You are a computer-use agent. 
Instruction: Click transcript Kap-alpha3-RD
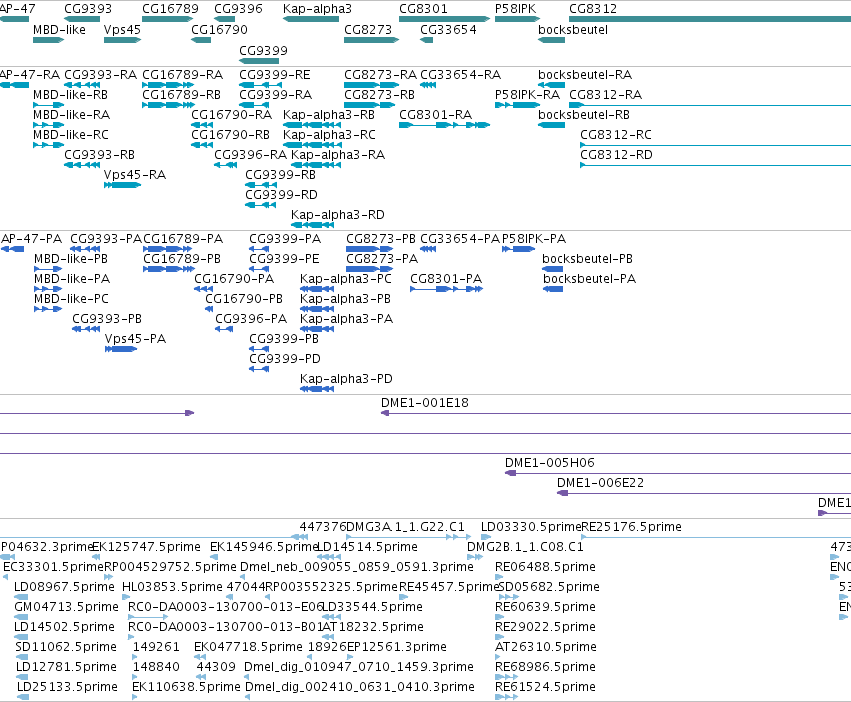pyautogui.click(x=338, y=214)
